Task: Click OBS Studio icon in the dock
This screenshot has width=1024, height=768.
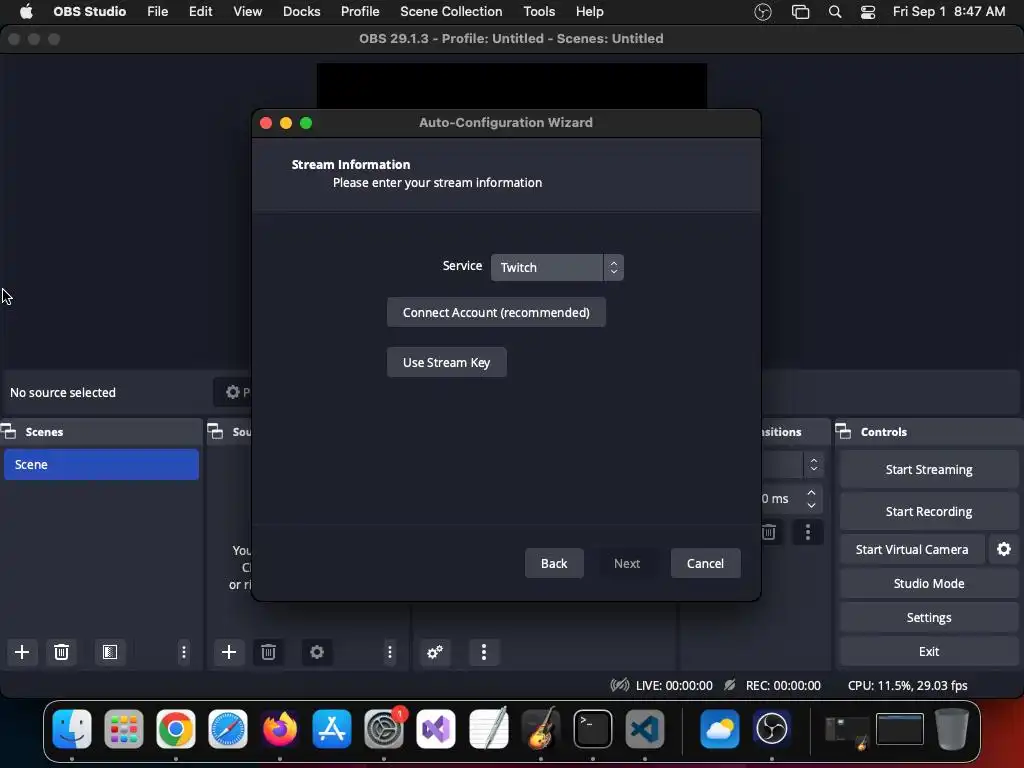Action: 771,729
